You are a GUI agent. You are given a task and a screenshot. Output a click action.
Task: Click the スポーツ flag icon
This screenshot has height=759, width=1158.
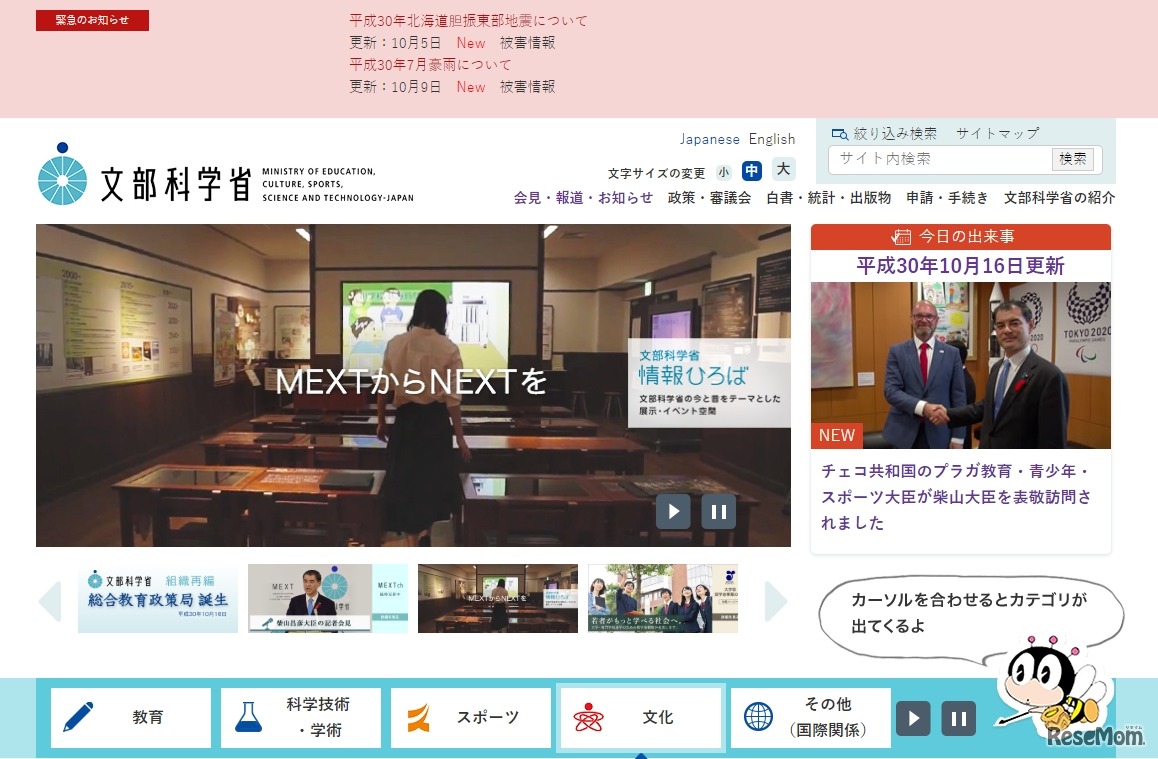click(x=419, y=717)
